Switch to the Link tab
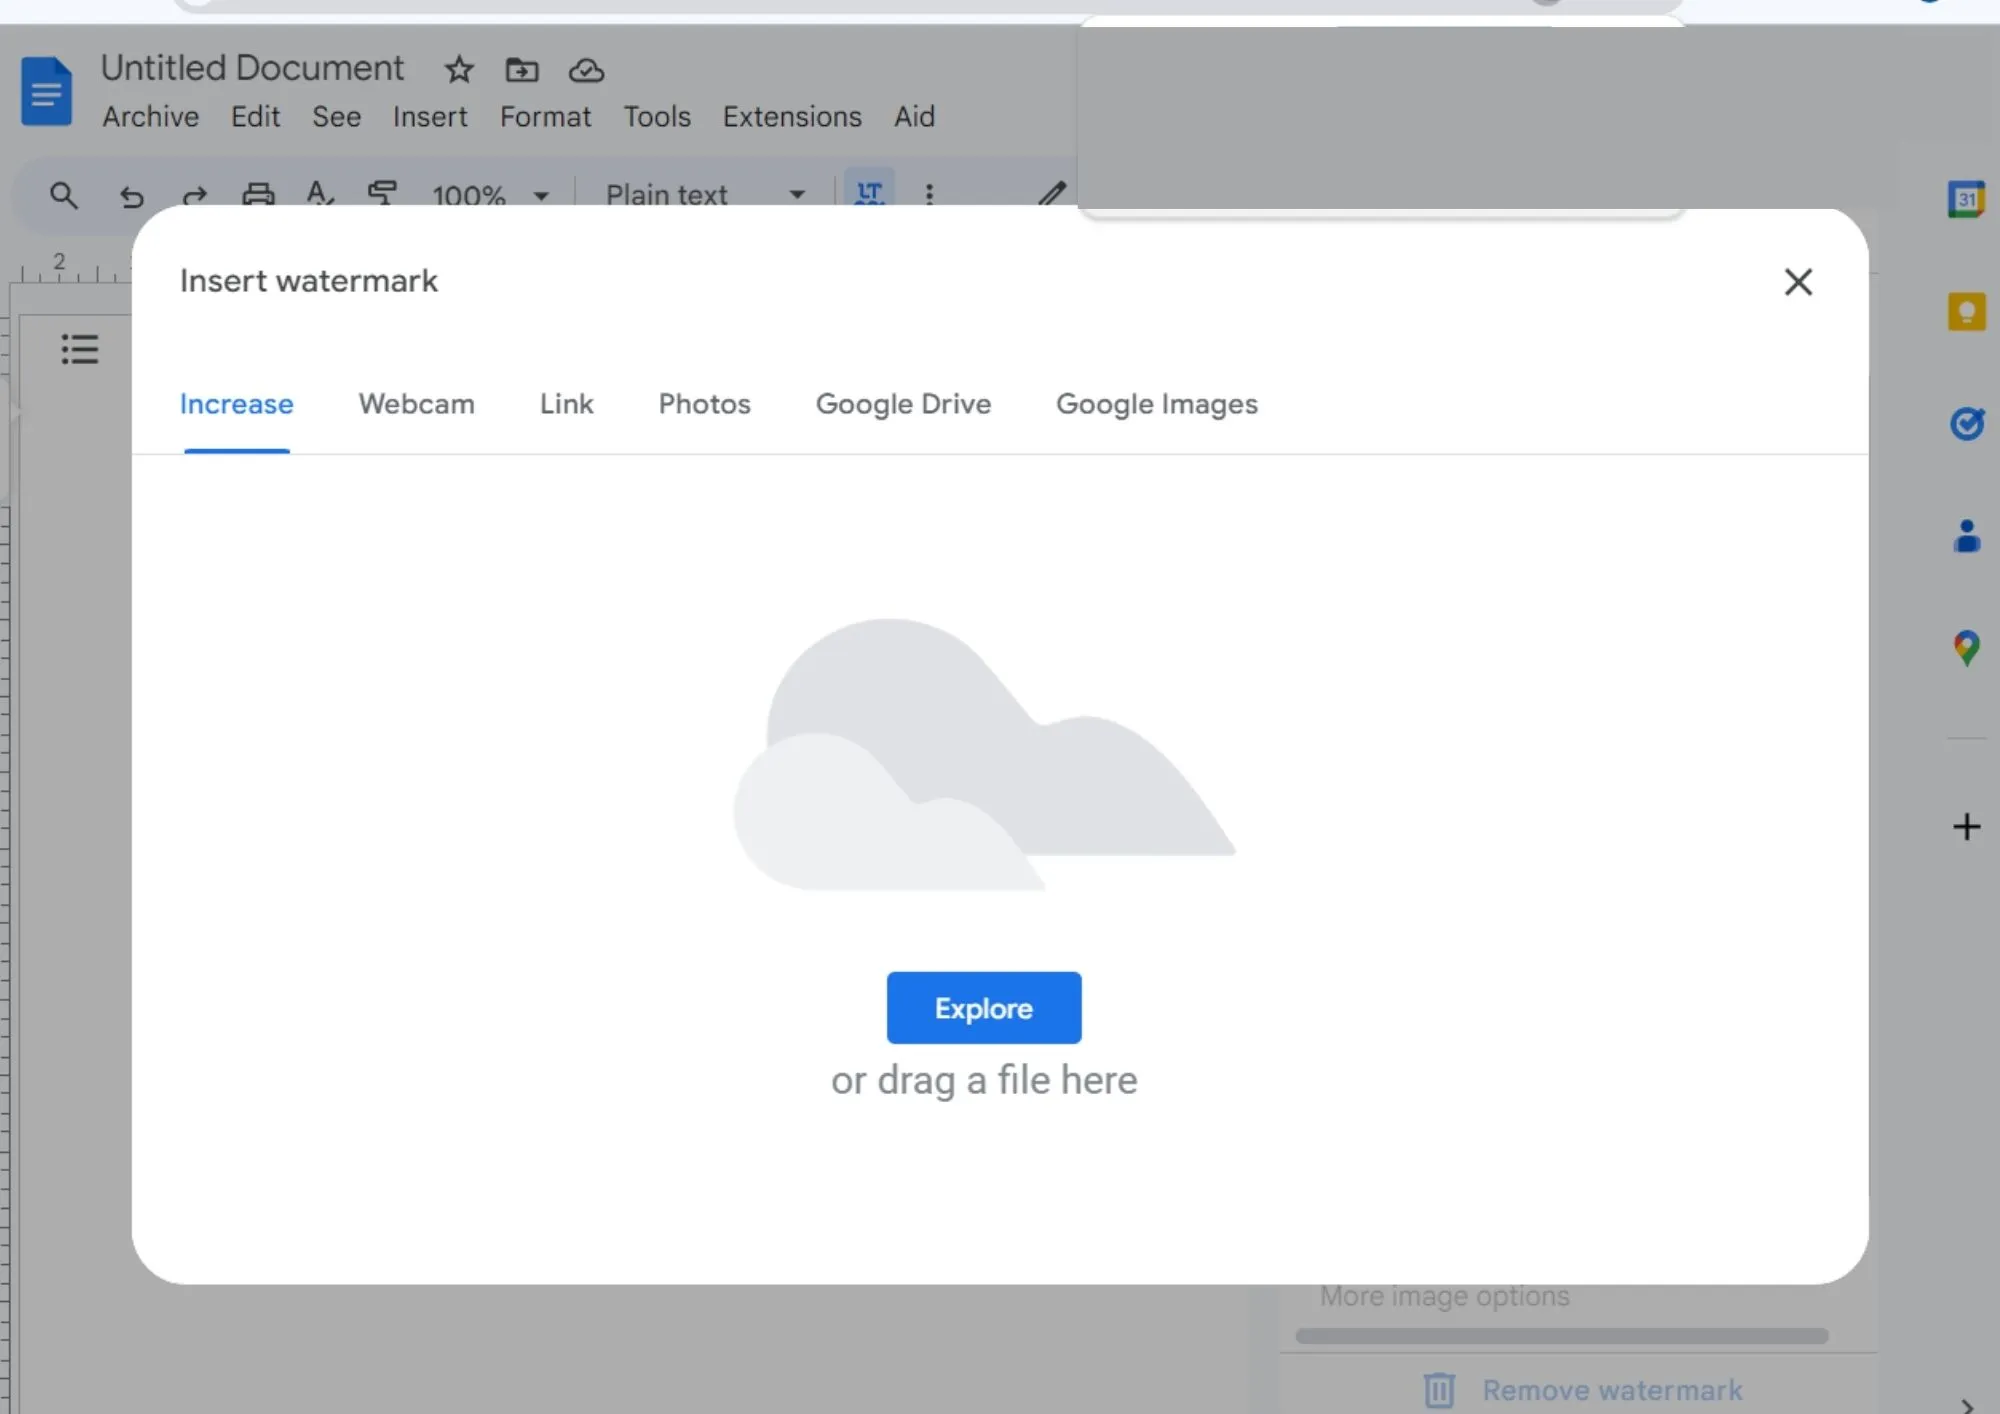2000x1414 pixels. coord(566,404)
